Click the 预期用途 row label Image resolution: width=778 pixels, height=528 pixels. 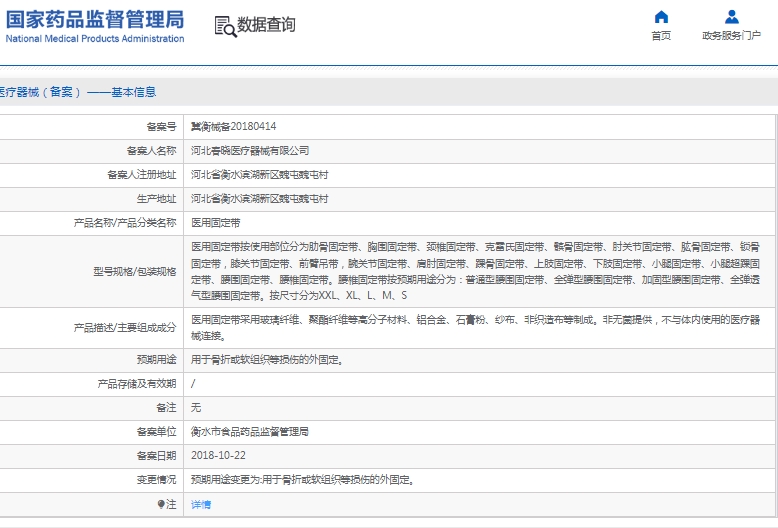click(156, 359)
